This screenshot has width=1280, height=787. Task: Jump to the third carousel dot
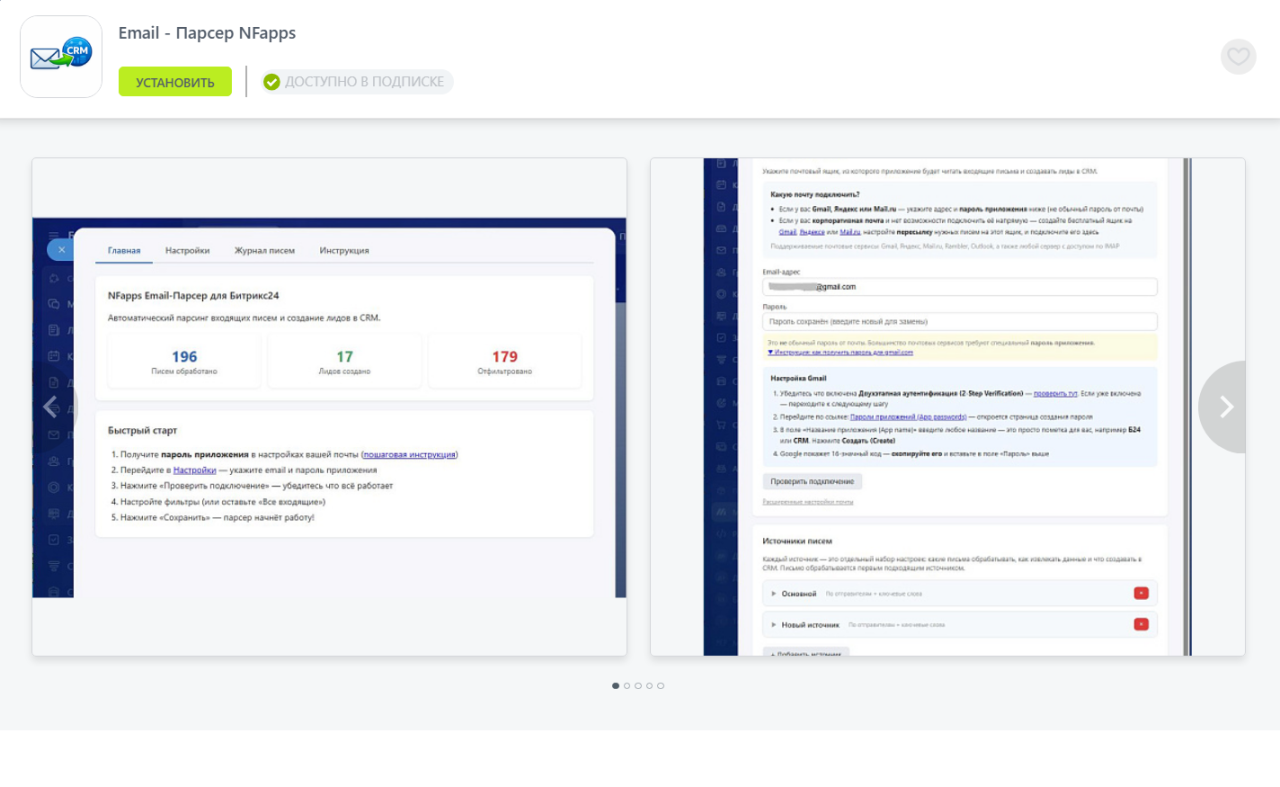coord(638,686)
